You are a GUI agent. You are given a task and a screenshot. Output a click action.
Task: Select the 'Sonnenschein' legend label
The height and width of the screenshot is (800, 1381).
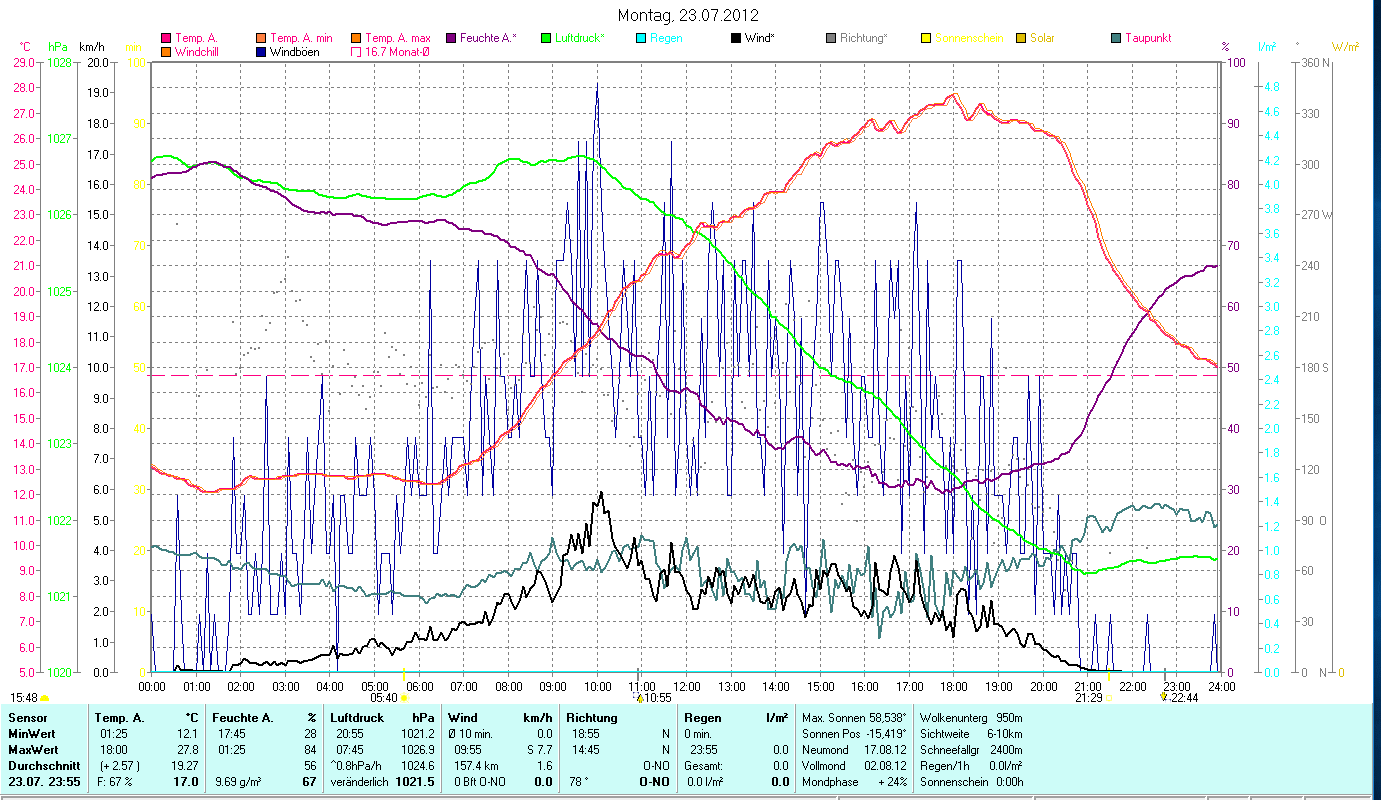point(968,38)
